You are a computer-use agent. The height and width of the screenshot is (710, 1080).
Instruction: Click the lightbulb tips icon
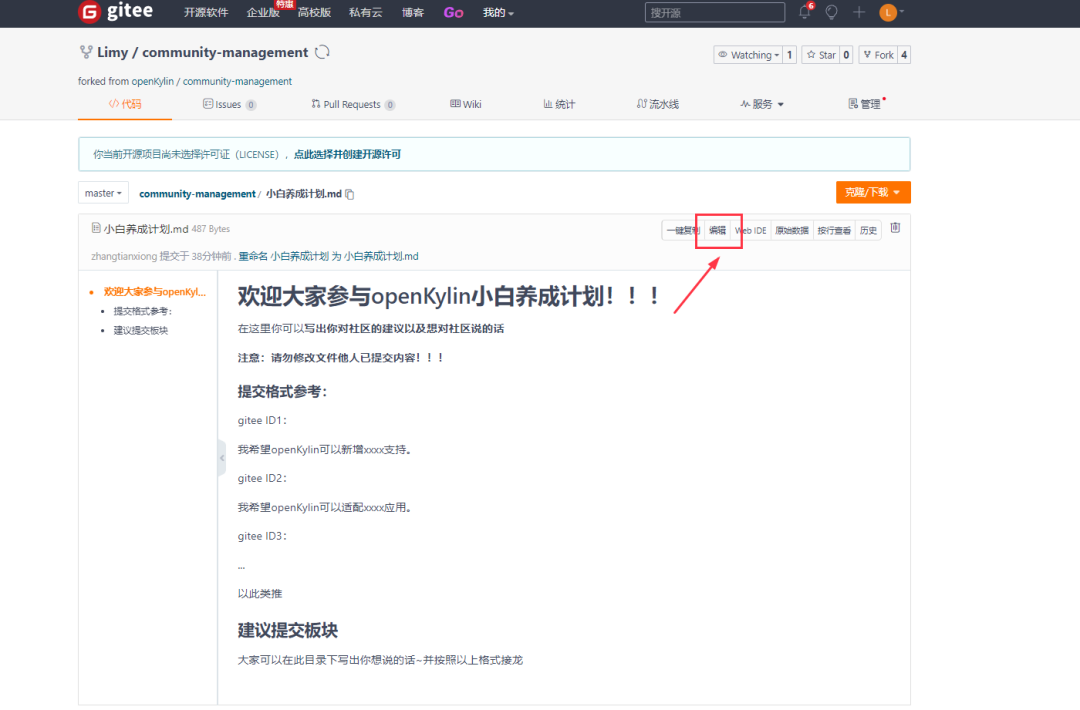(x=831, y=12)
